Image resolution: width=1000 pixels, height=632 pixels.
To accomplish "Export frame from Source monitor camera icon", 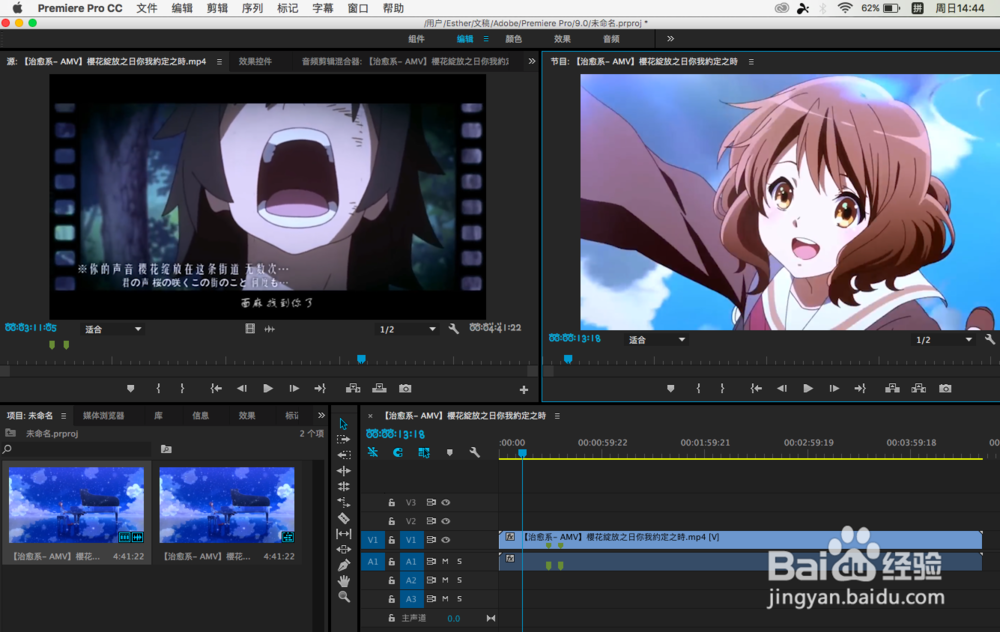I will click(405, 388).
